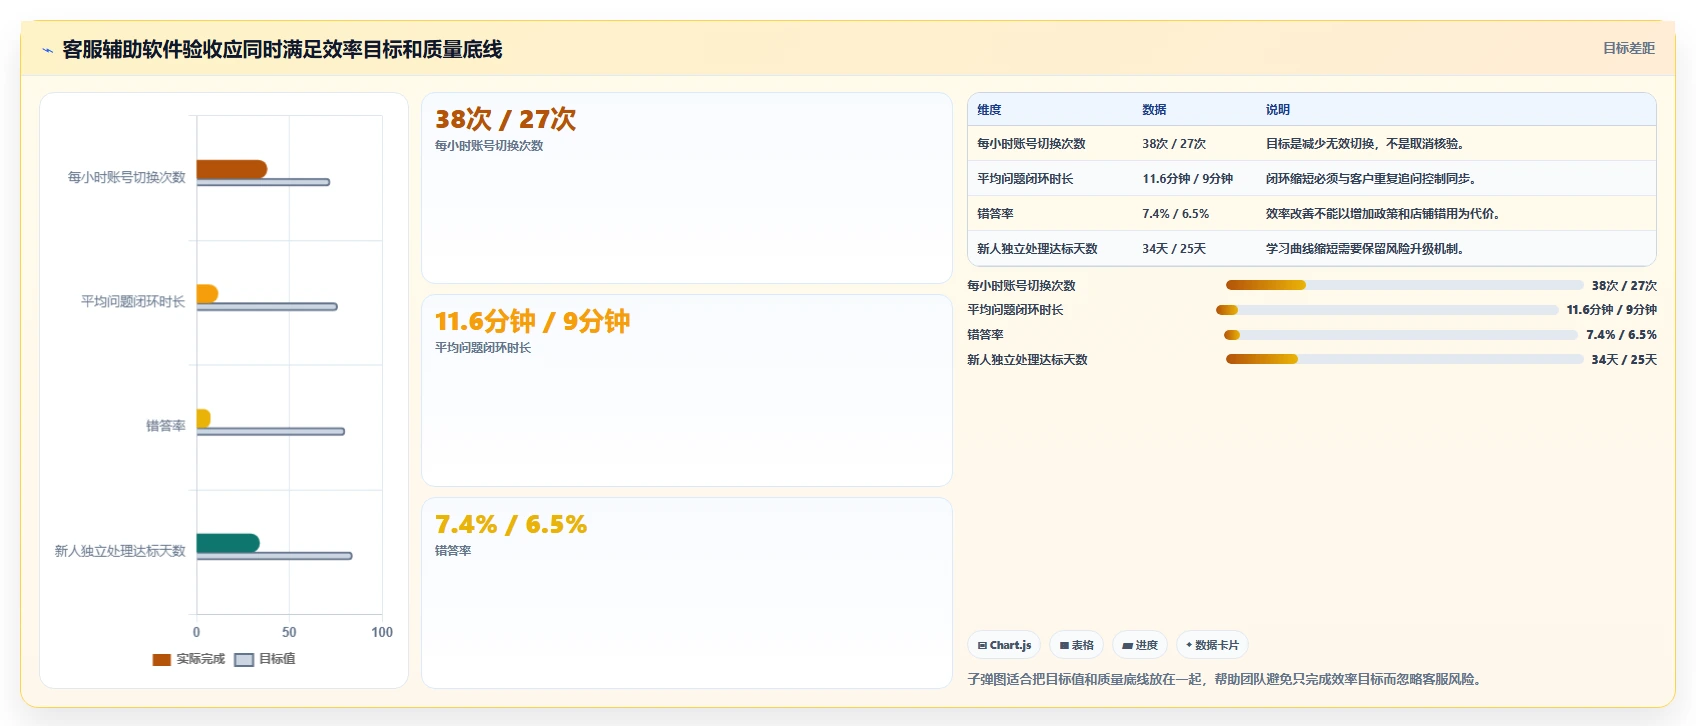Click table cell 38次 / 27次
Image resolution: width=1696 pixels, height=726 pixels.
click(1174, 144)
